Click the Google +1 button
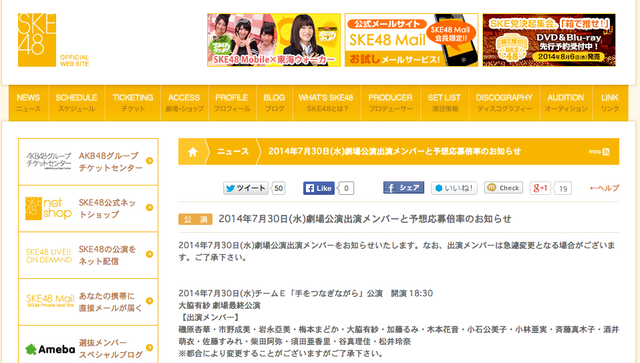 point(540,188)
